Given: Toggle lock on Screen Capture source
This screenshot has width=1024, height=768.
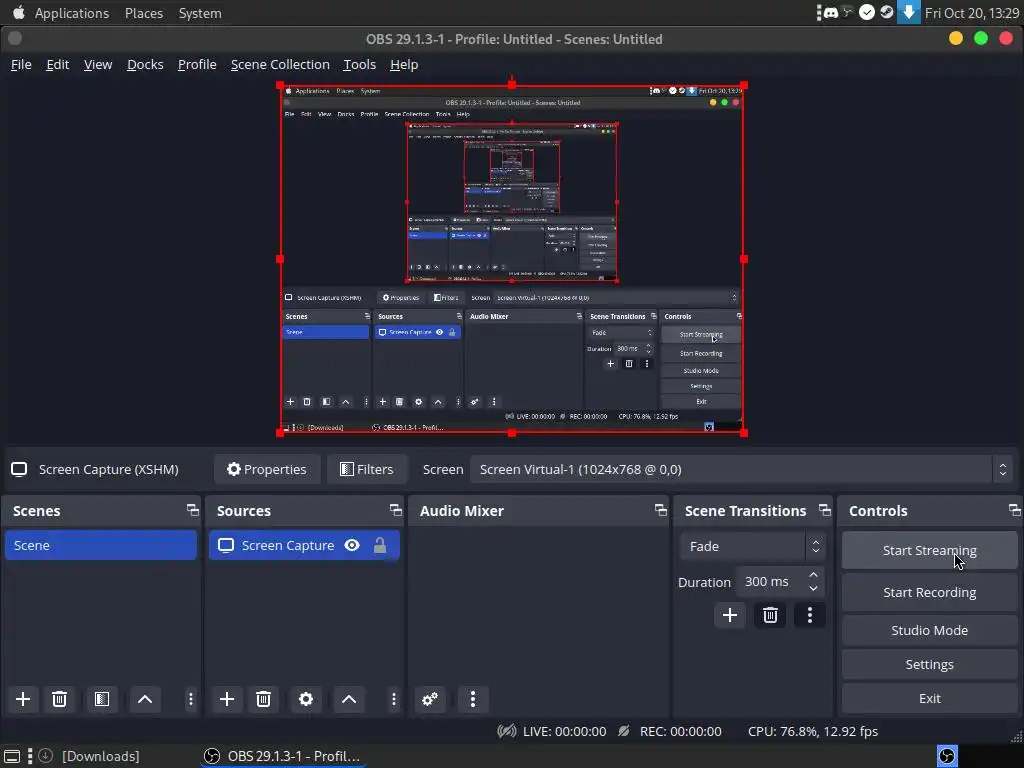Looking at the screenshot, I should point(379,545).
